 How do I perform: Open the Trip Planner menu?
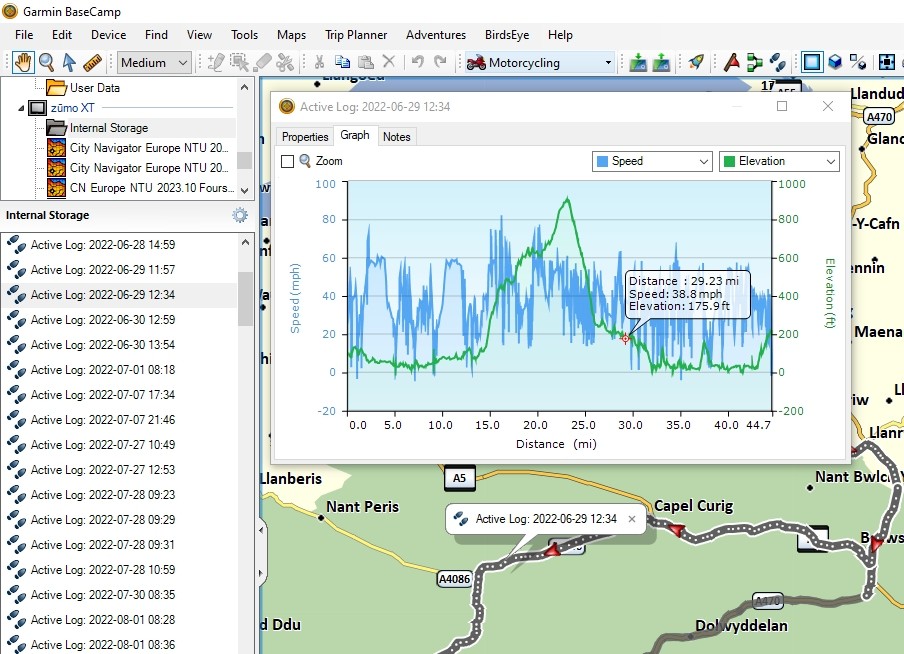coord(356,35)
